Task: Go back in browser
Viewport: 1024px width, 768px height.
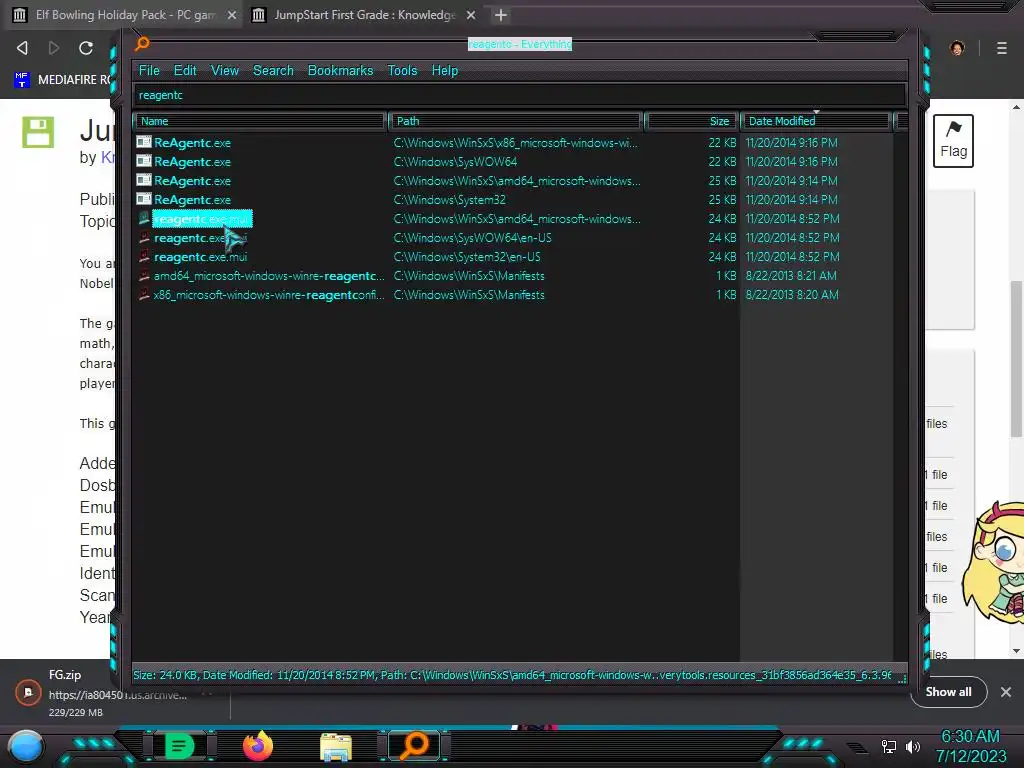Action: pos(22,48)
